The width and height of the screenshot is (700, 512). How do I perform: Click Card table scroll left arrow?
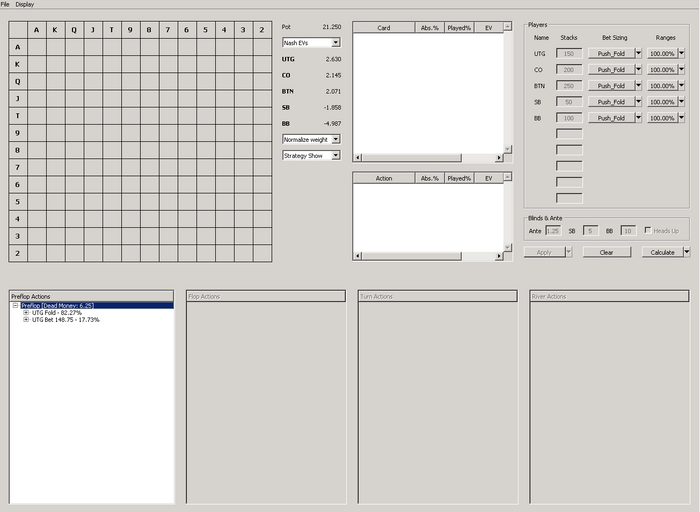tap(358, 158)
